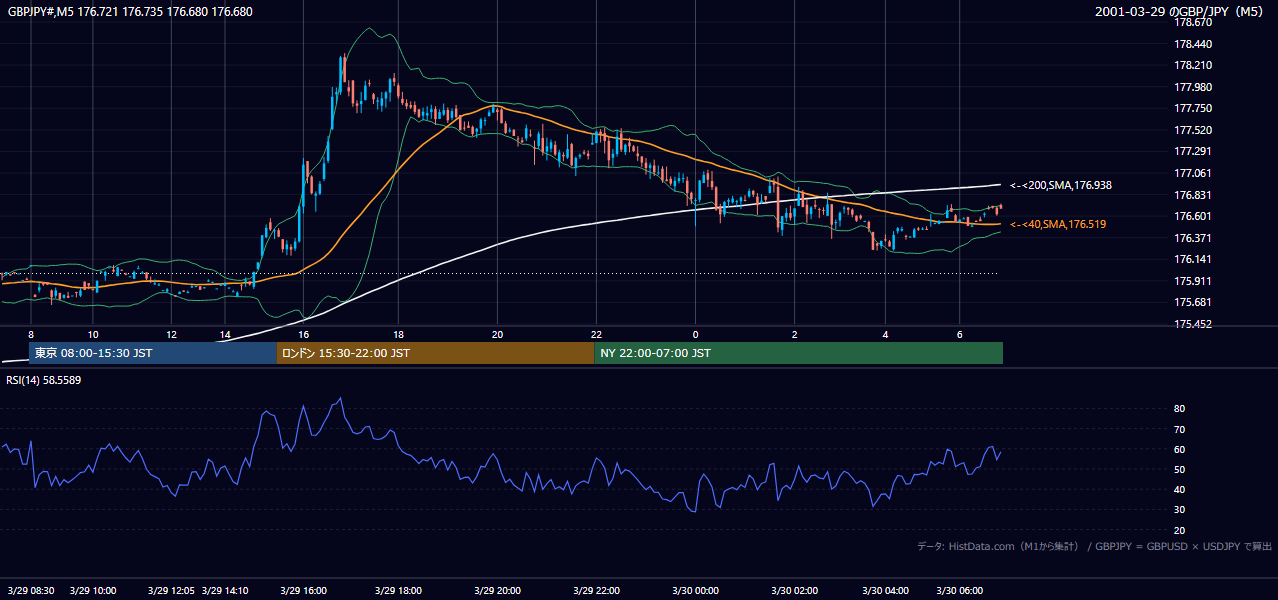1278x600 pixels.
Task: Click the price axis value 177.750
Action: tap(1193, 109)
